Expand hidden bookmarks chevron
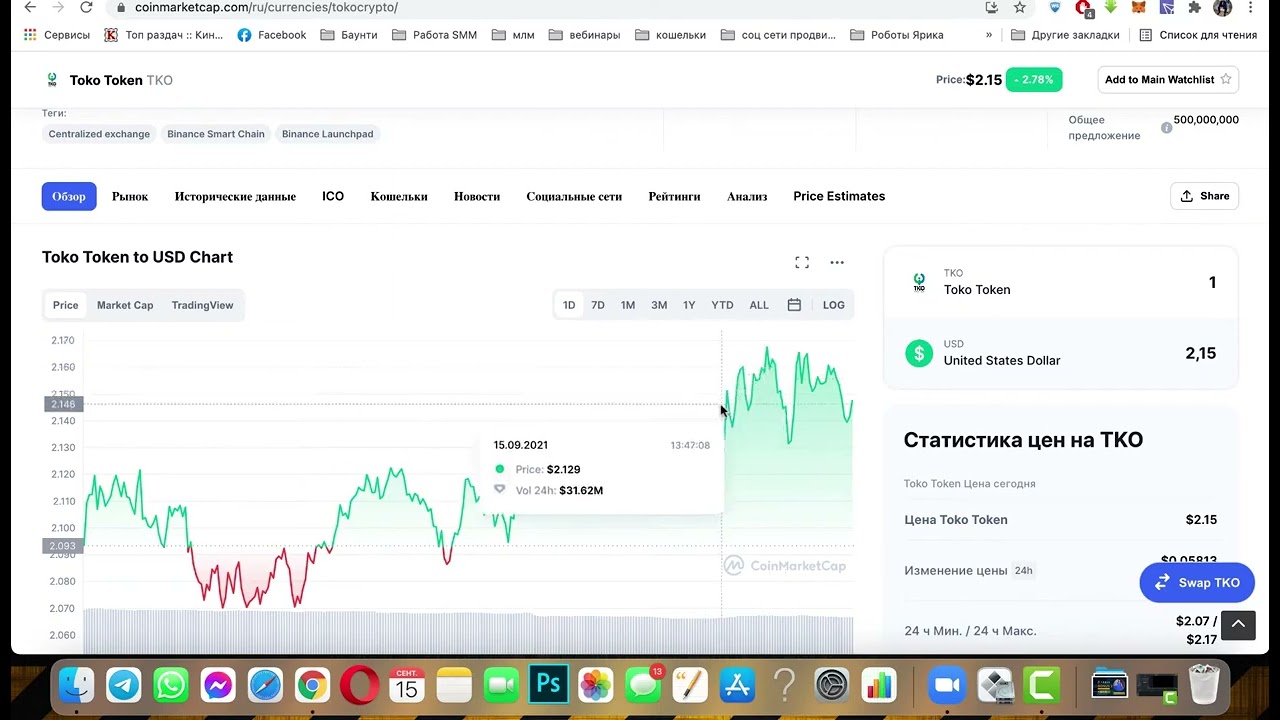Viewport: 1280px width, 720px height. tap(989, 35)
